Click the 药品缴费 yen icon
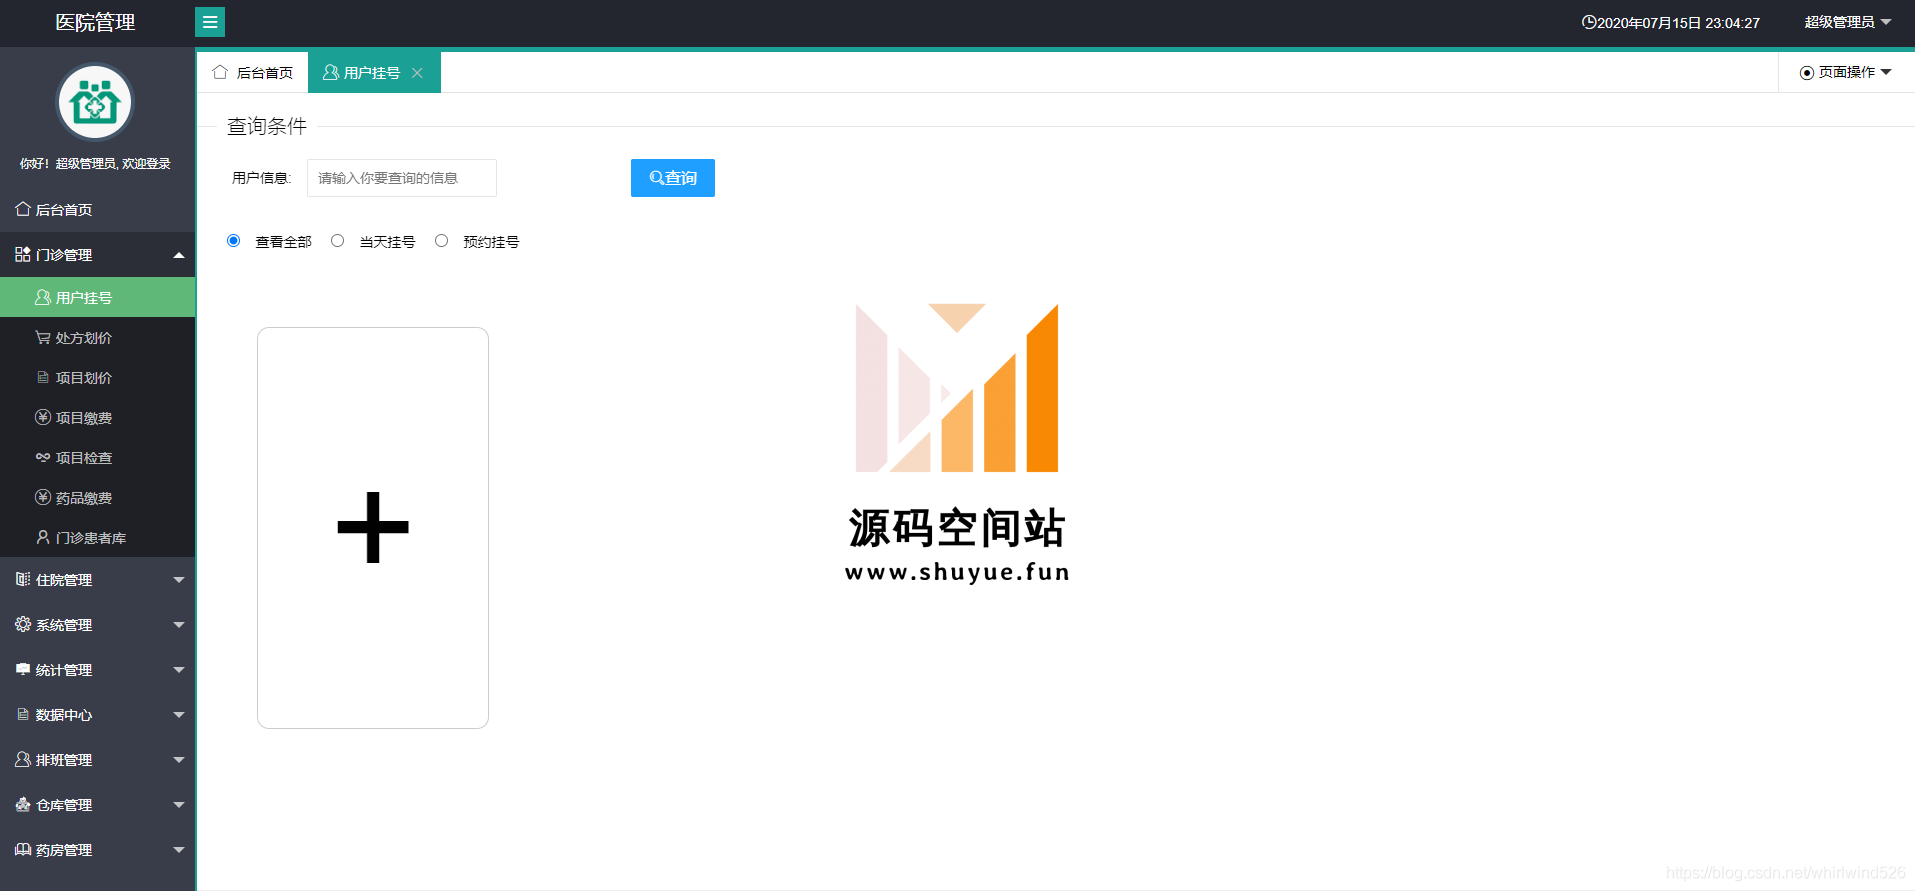The width and height of the screenshot is (1915, 891). 43,497
